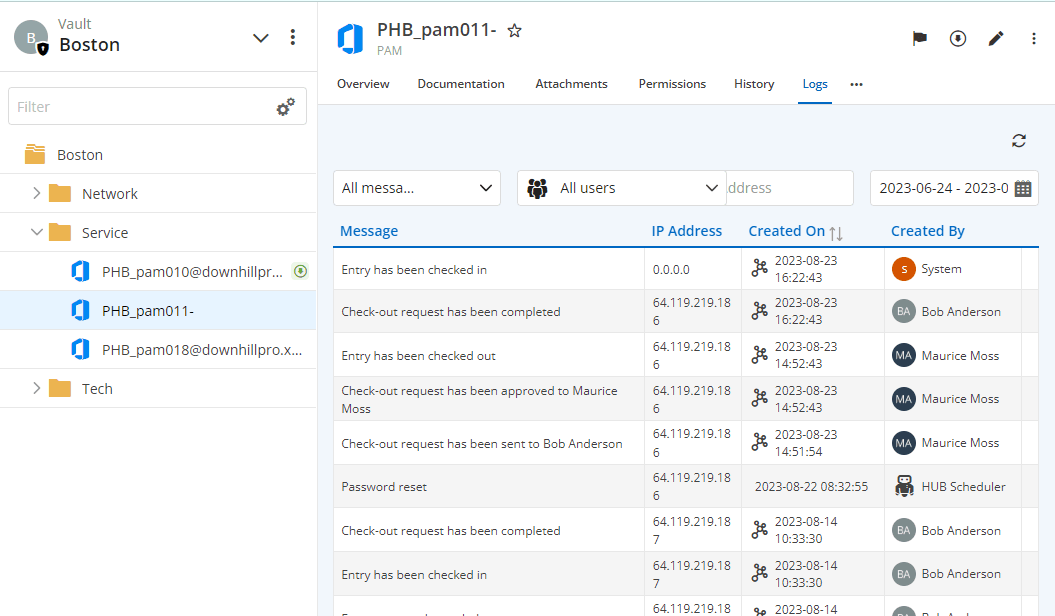This screenshot has height=616, width=1055.
Task: Collapse the Service folder
Action: [x=37, y=233]
